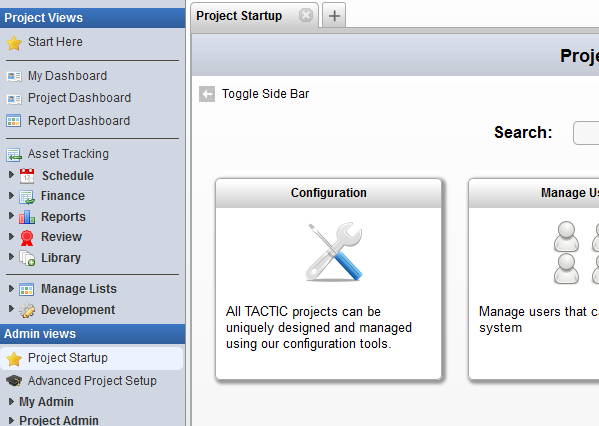Screen dimensions: 599x426
Task: Click into the Search input field
Action: click(x=586, y=133)
